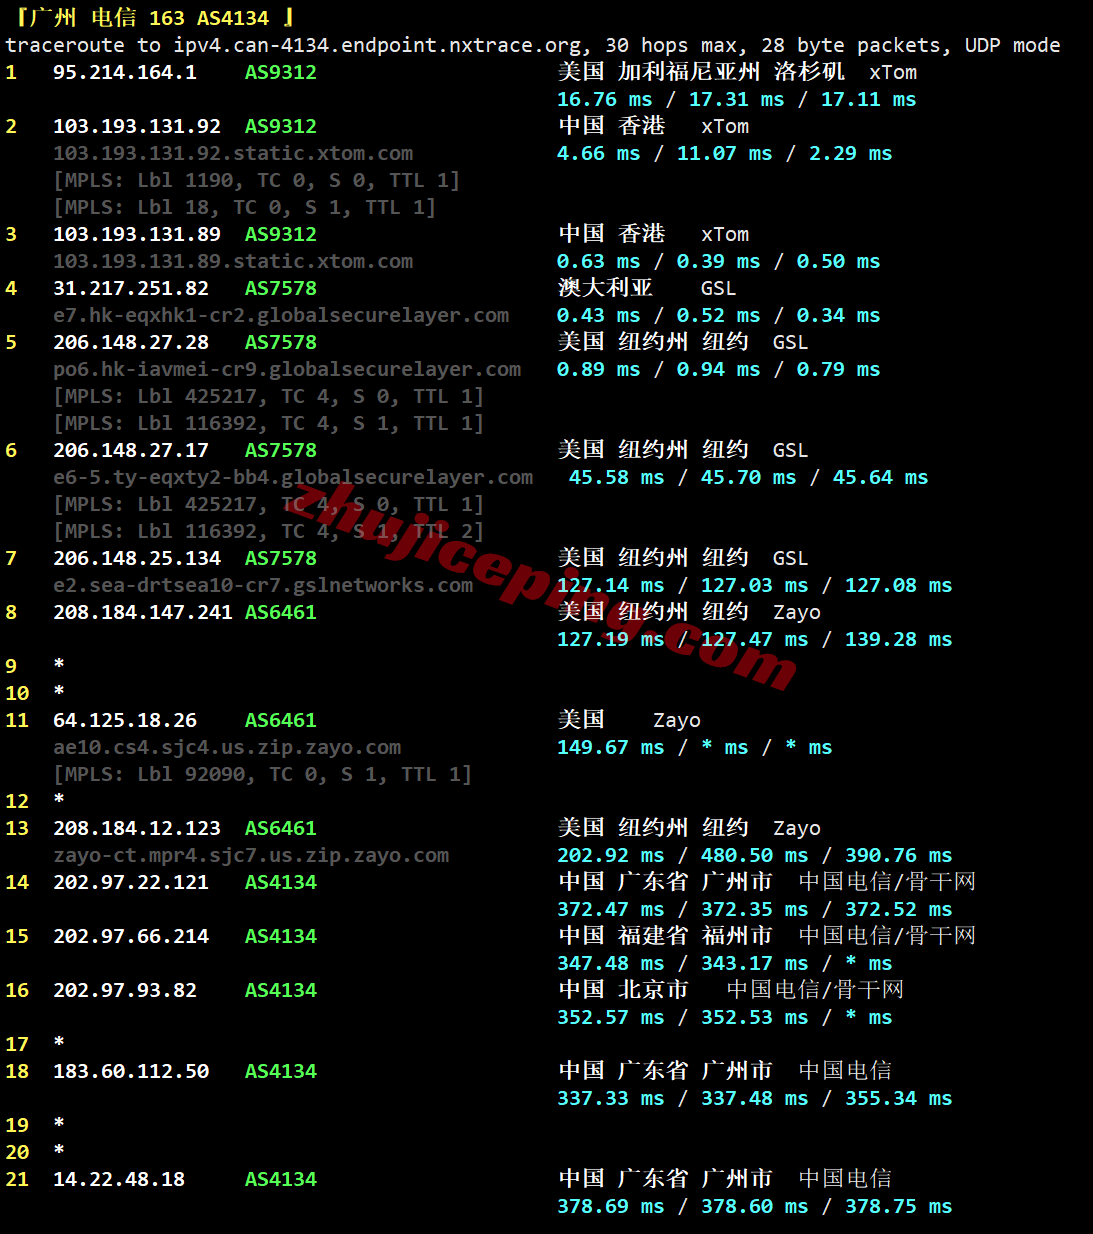Click latency 4.66 ms at hop 2
This screenshot has height=1234, width=1093.
[x=599, y=153]
